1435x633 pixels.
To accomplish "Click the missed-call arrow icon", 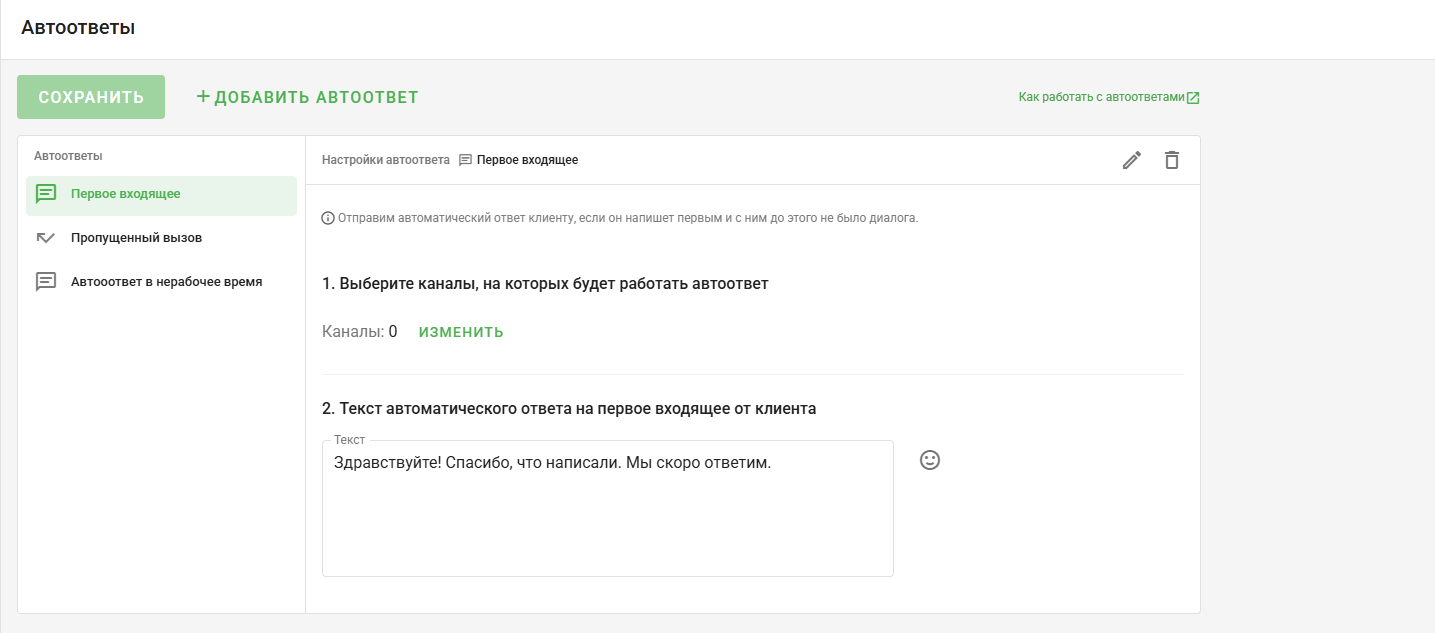I will 46,238.
